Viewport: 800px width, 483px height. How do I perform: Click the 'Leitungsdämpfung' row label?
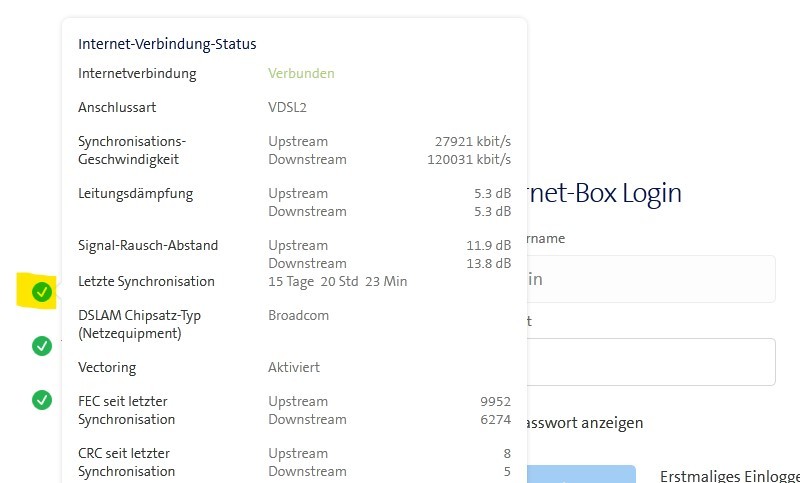135,193
